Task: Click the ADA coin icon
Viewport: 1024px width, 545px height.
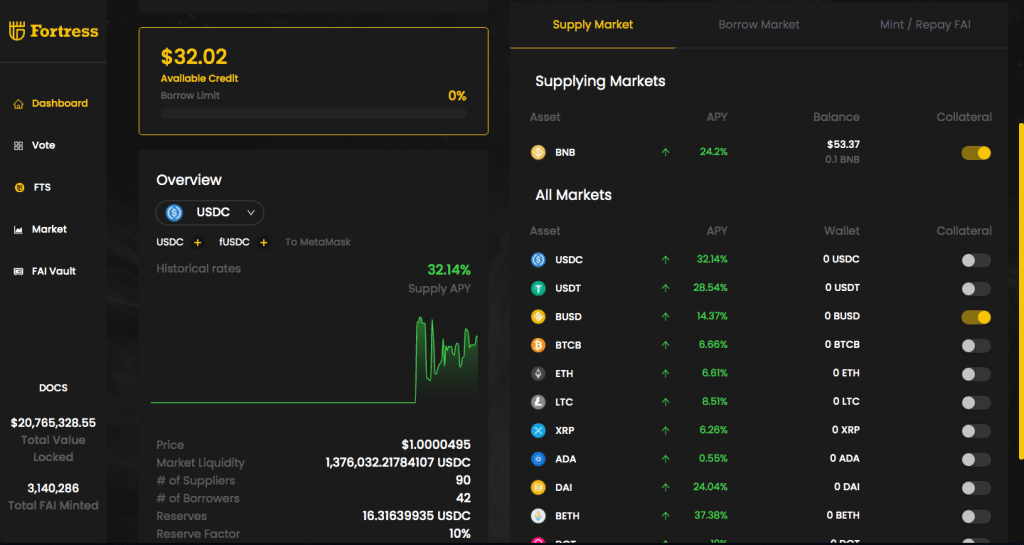Action: pyautogui.click(x=538, y=459)
